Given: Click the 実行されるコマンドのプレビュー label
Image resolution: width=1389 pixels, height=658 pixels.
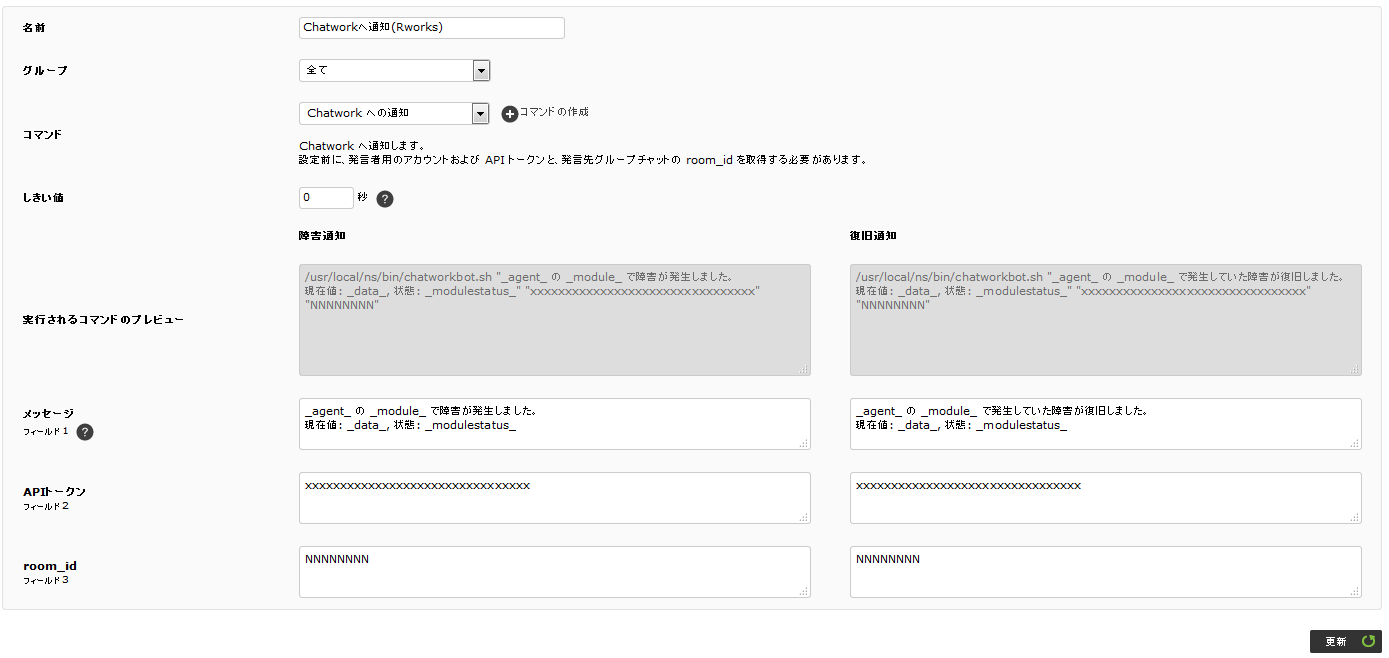Looking at the screenshot, I should point(103,320).
